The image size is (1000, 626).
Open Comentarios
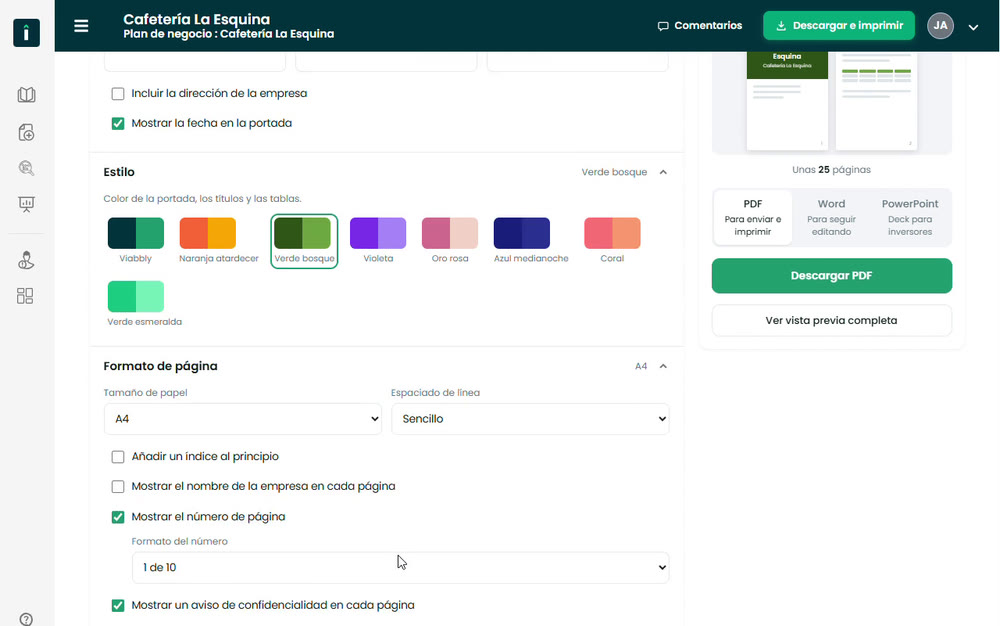coord(700,25)
